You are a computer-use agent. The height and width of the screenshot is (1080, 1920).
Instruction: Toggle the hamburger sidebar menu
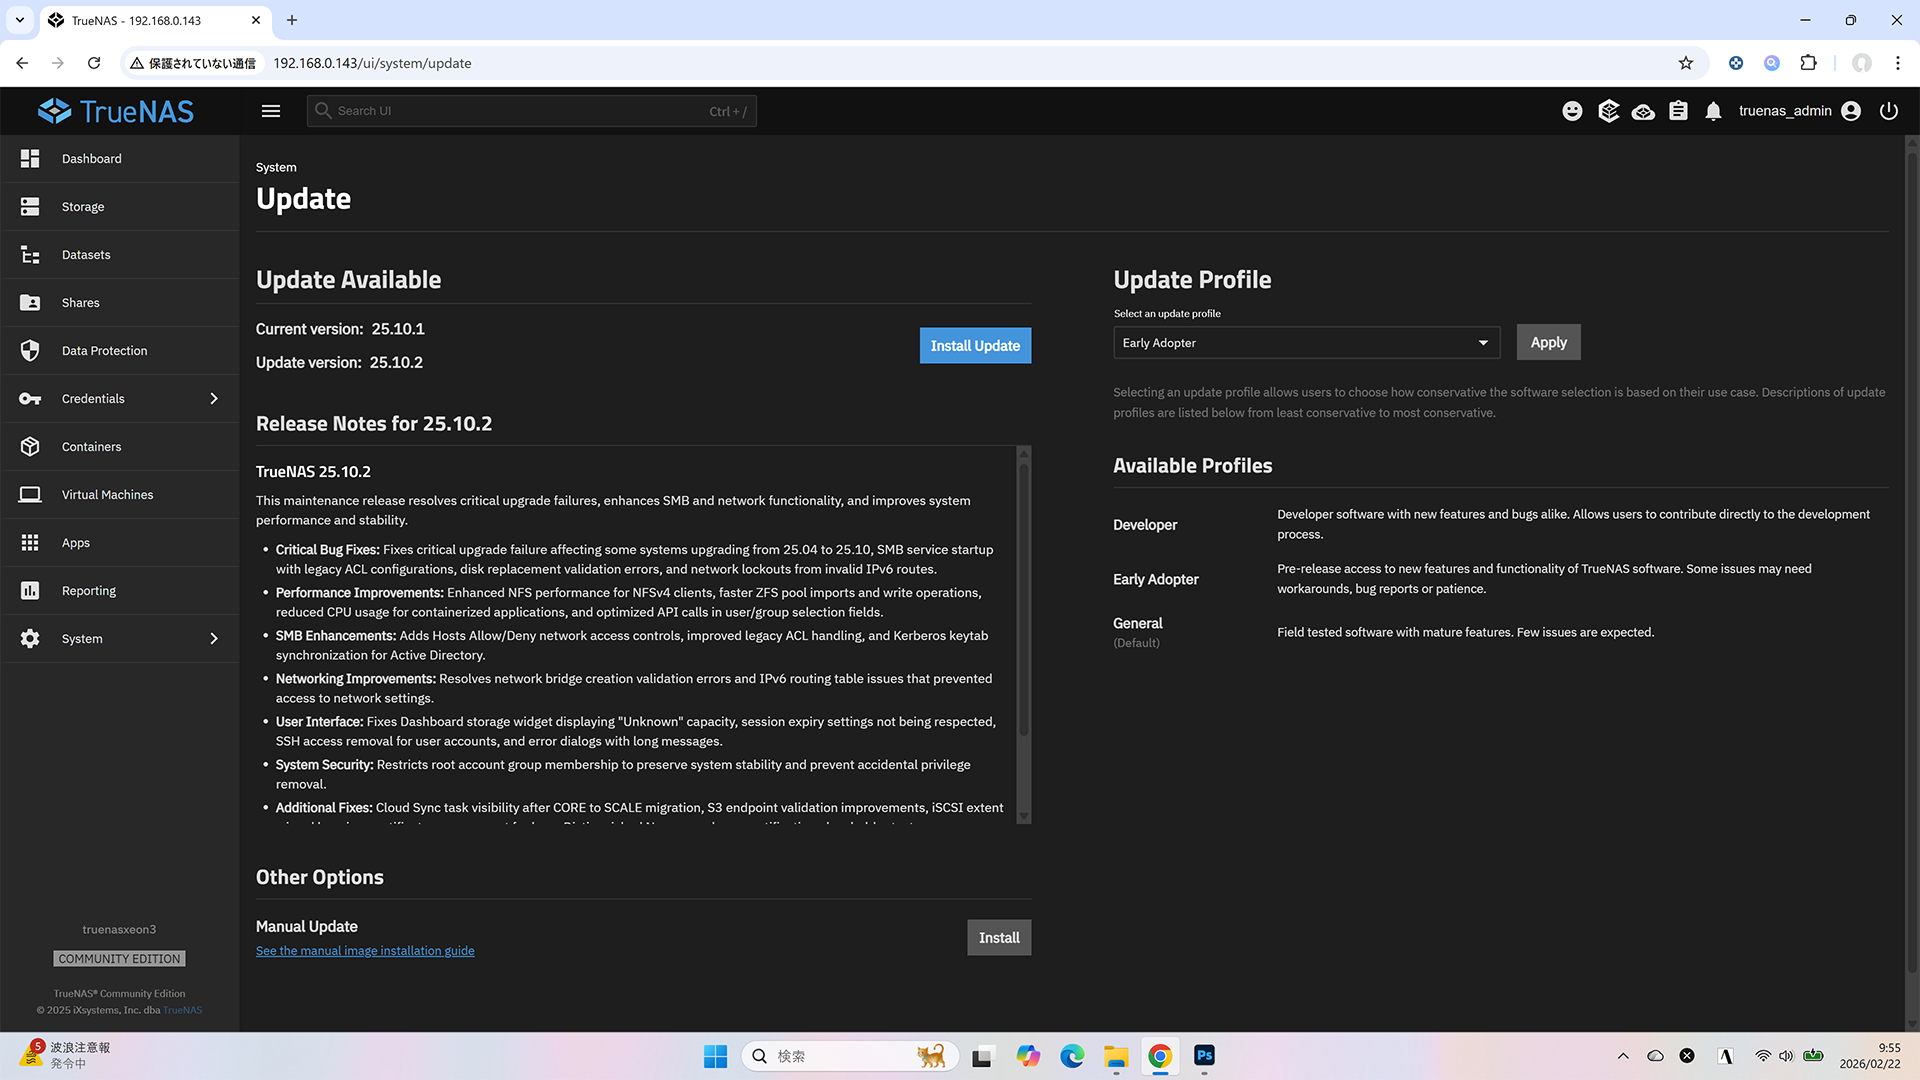271,111
